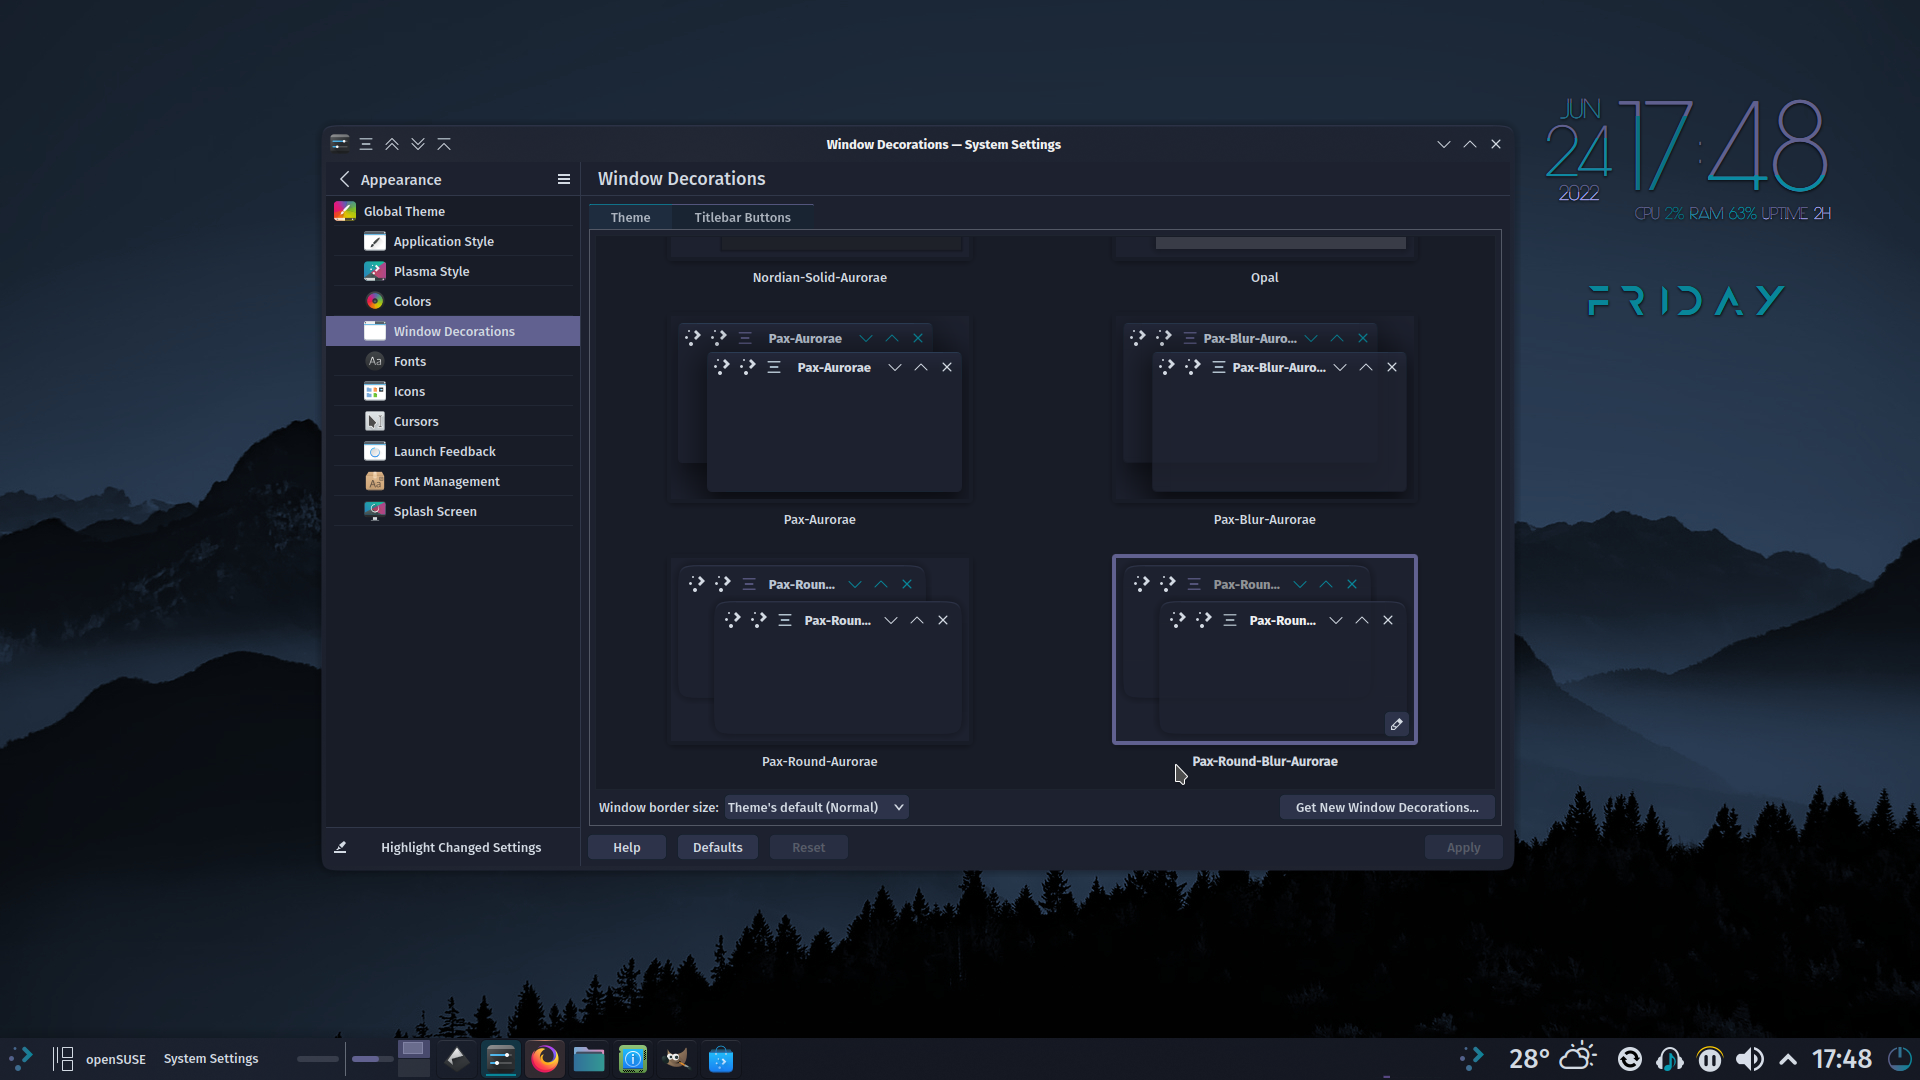
Task: Open the green info-center taskbar icon
Action: point(633,1058)
